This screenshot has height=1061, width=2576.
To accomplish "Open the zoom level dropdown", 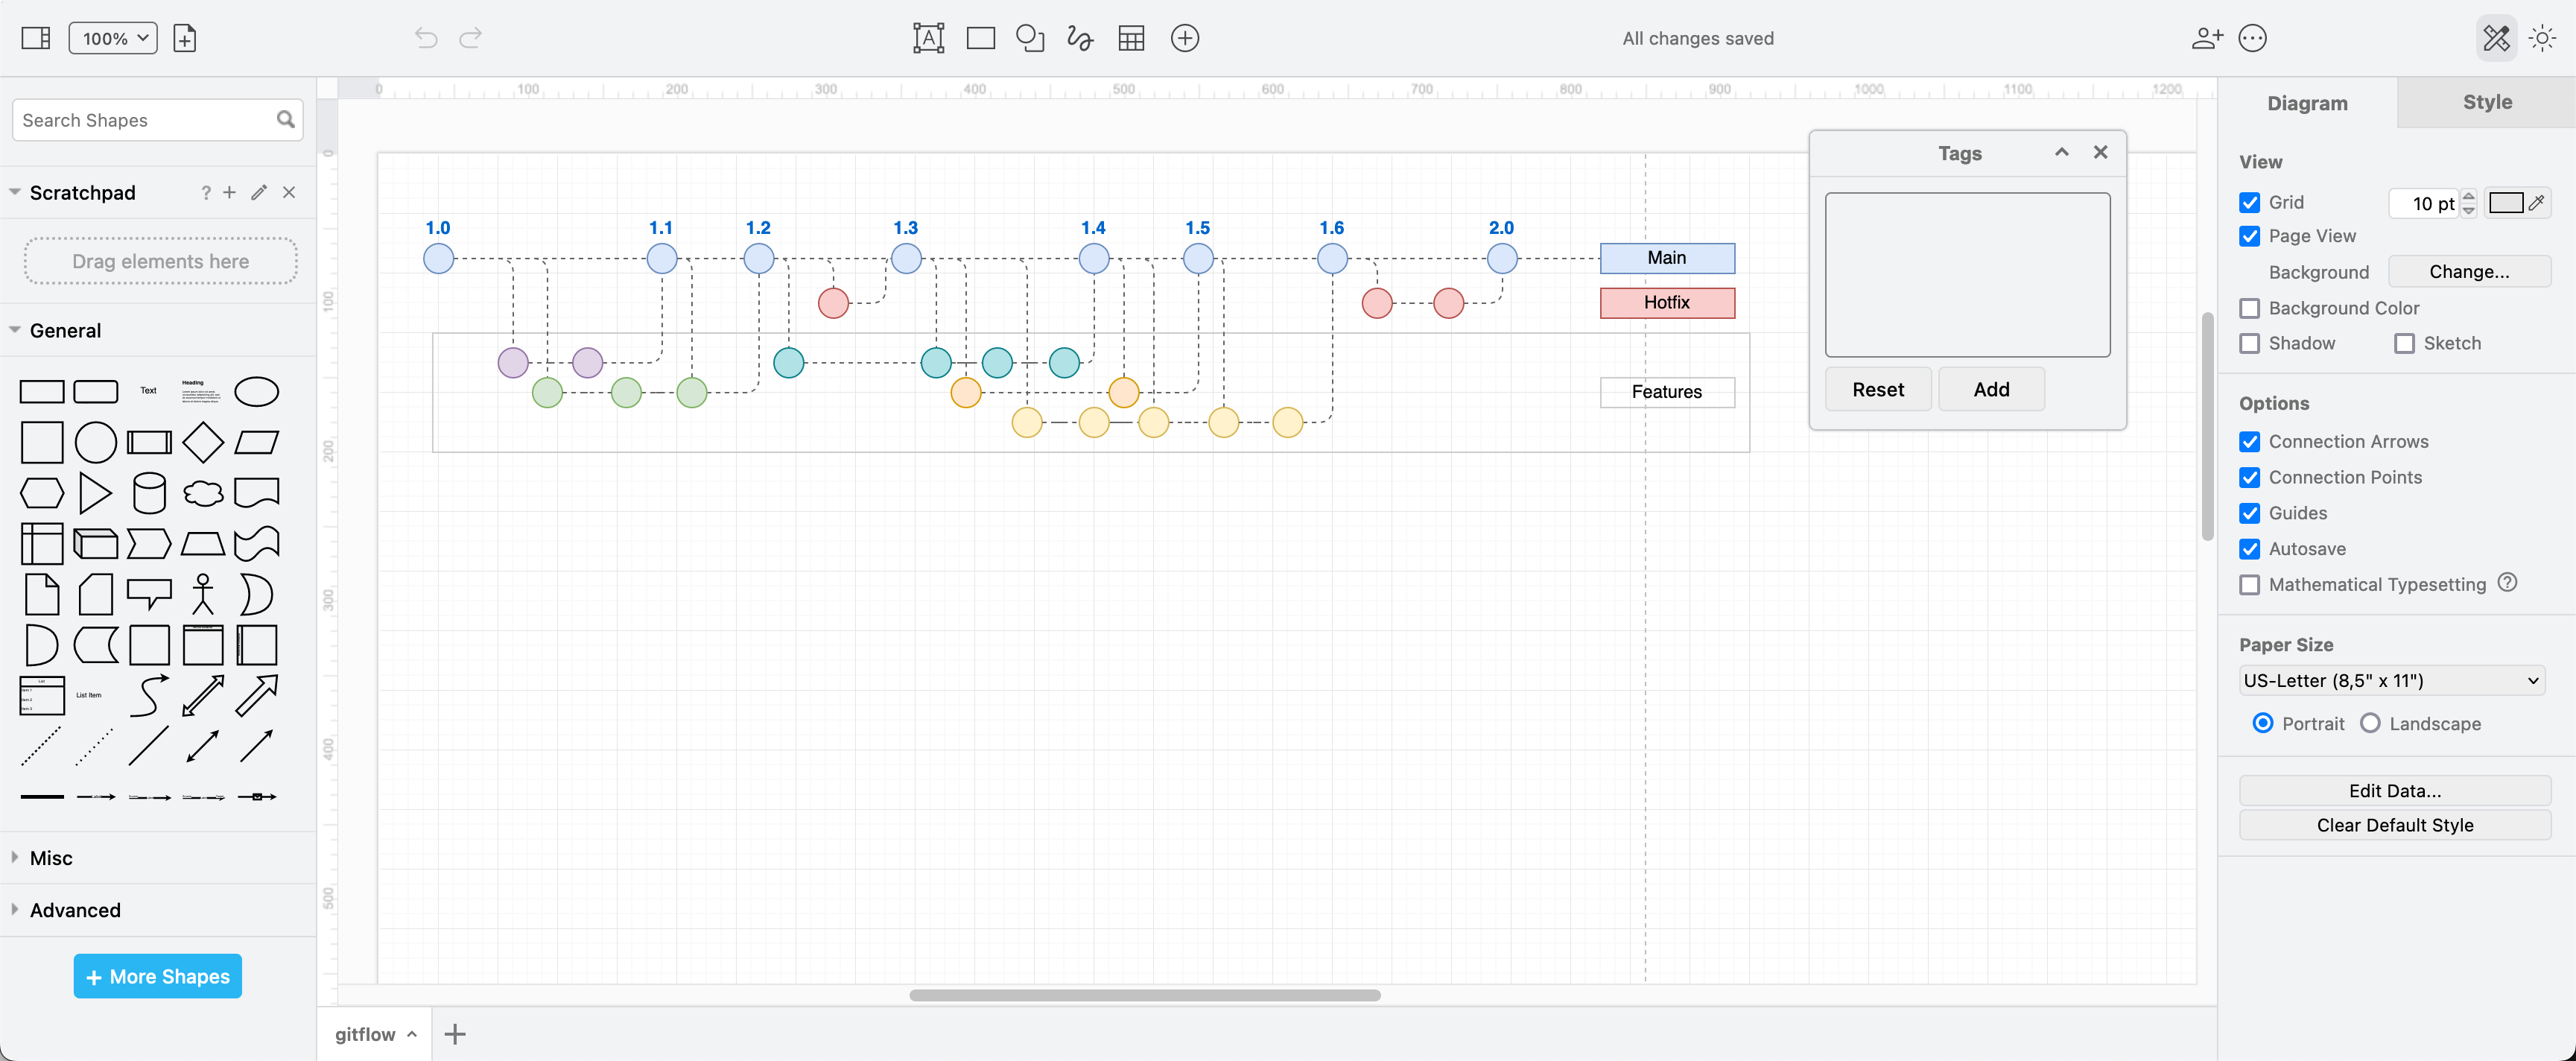I will click(112, 38).
